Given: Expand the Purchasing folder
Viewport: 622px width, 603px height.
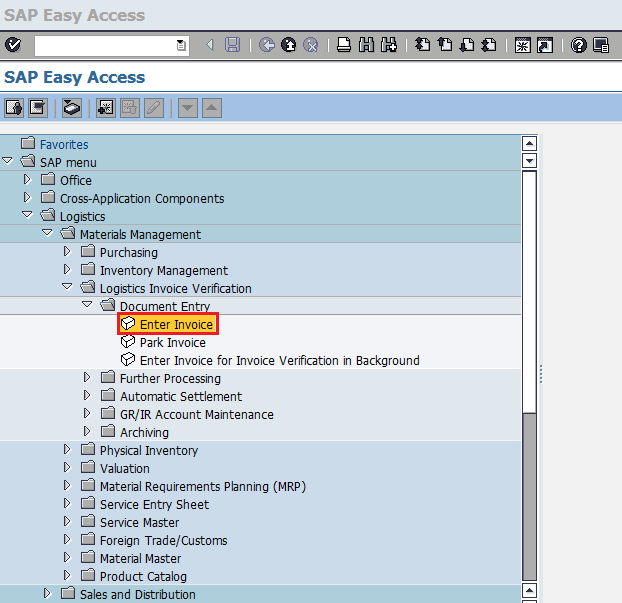Looking at the screenshot, I should [x=67, y=251].
